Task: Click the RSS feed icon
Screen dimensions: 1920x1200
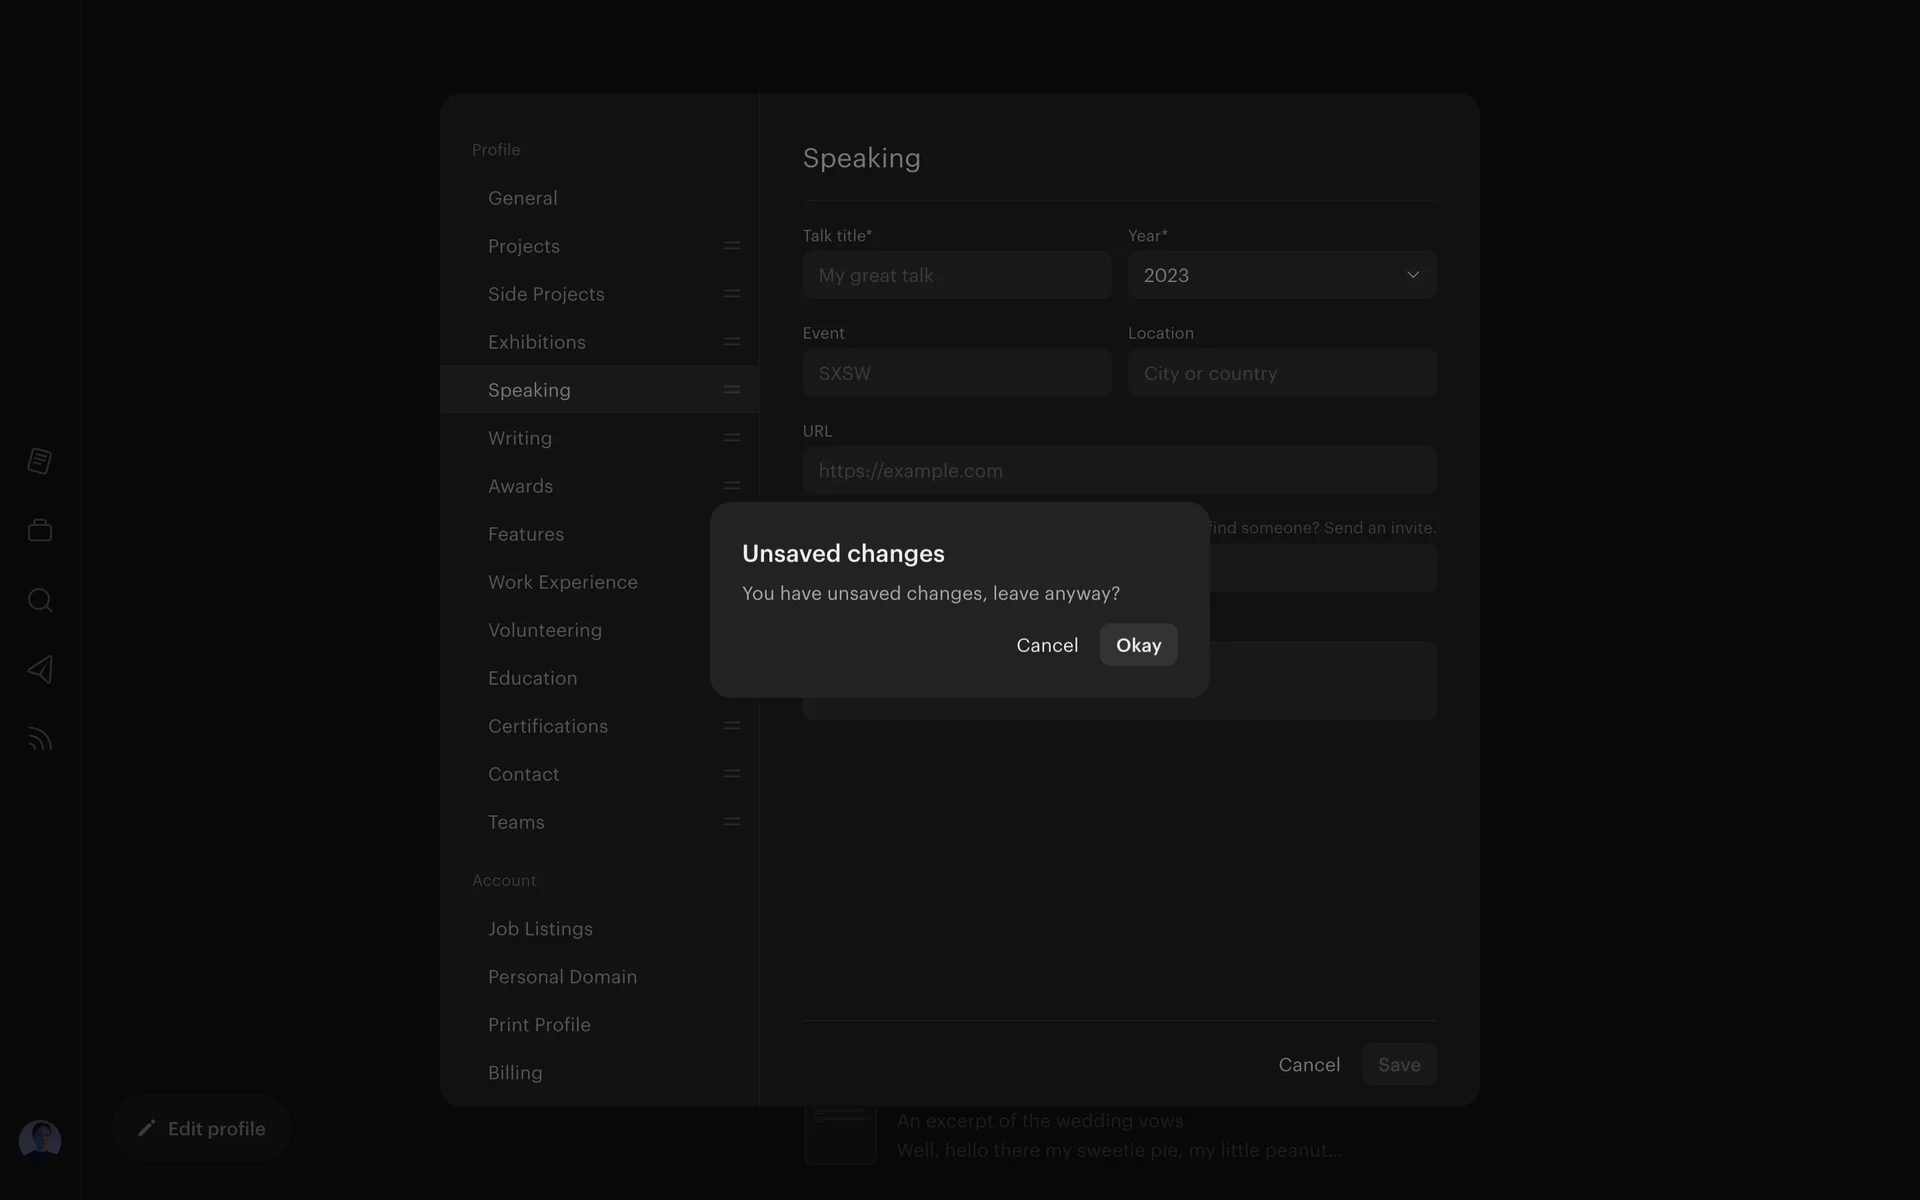Action: [40, 739]
